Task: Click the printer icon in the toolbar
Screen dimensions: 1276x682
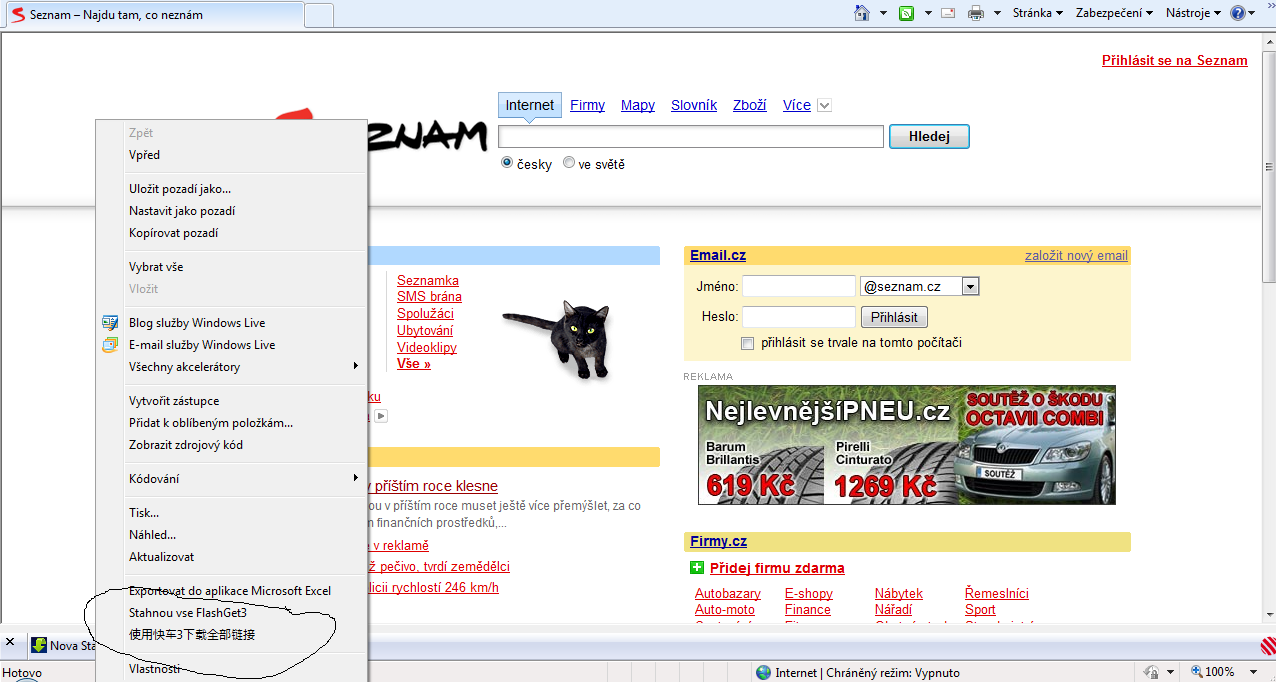Action: (x=976, y=13)
